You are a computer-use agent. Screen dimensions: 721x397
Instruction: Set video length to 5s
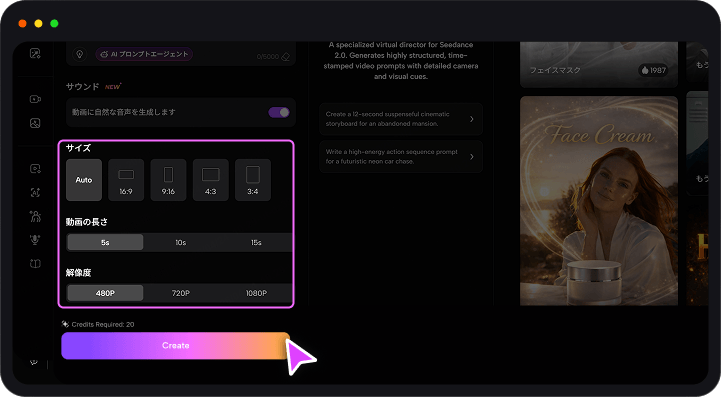pyautogui.click(x=105, y=242)
